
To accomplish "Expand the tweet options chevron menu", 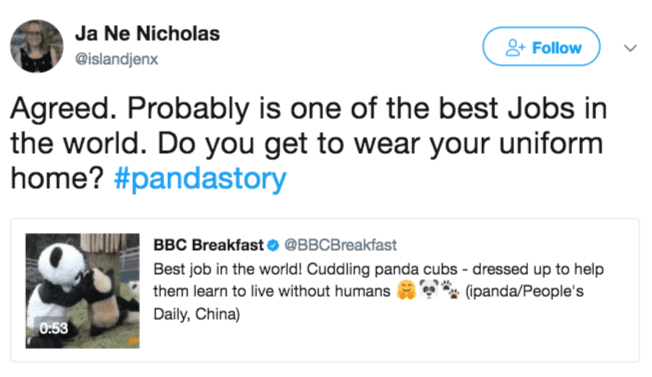I will click(630, 48).
